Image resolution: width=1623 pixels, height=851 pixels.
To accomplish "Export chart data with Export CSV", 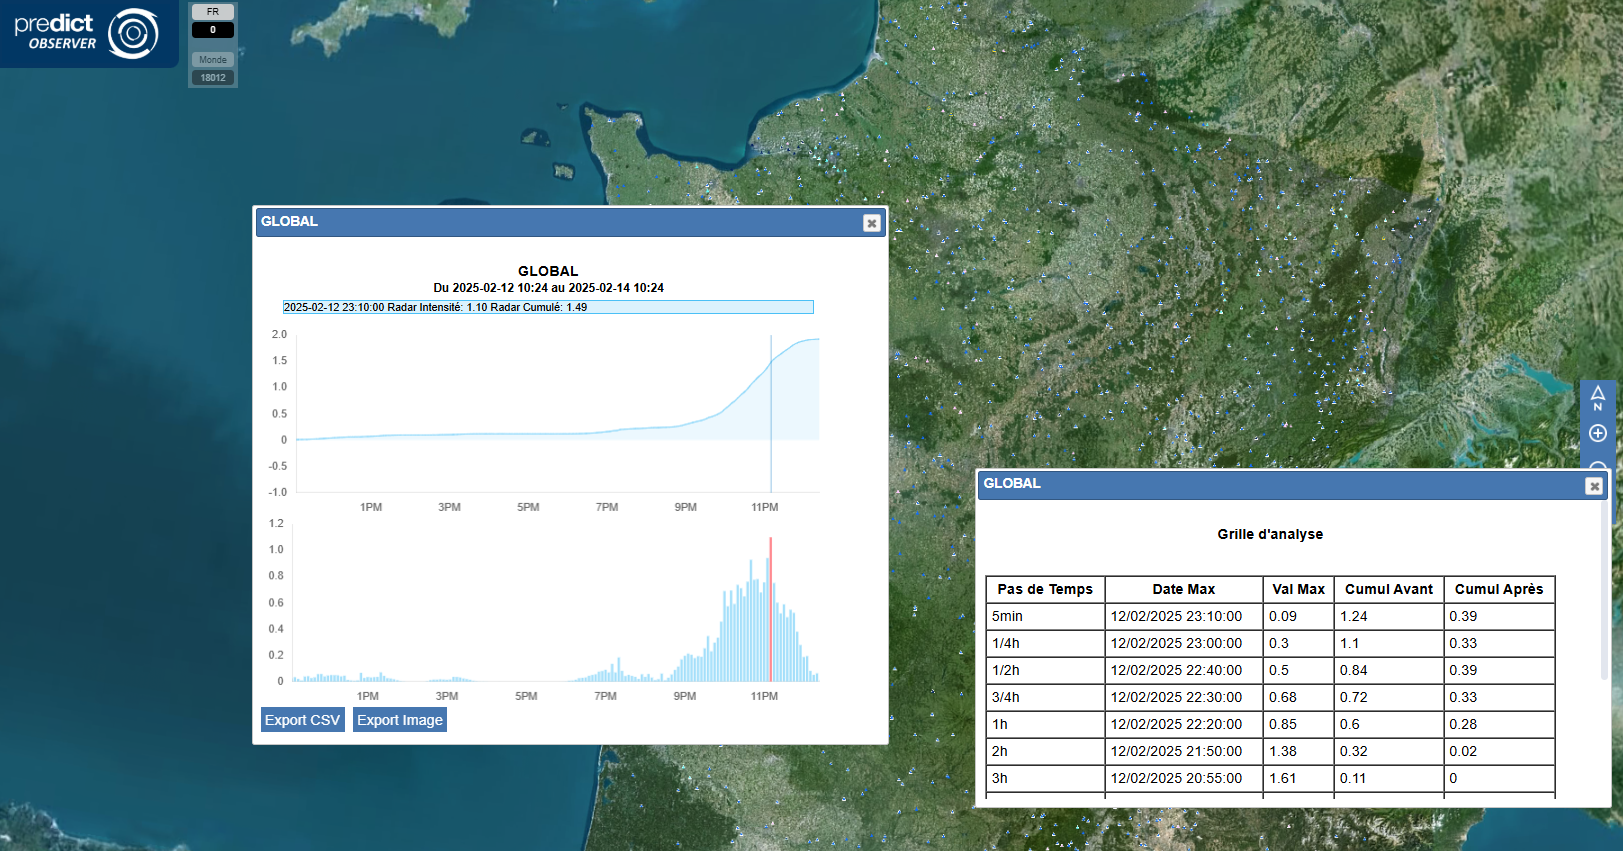I will 302,720.
